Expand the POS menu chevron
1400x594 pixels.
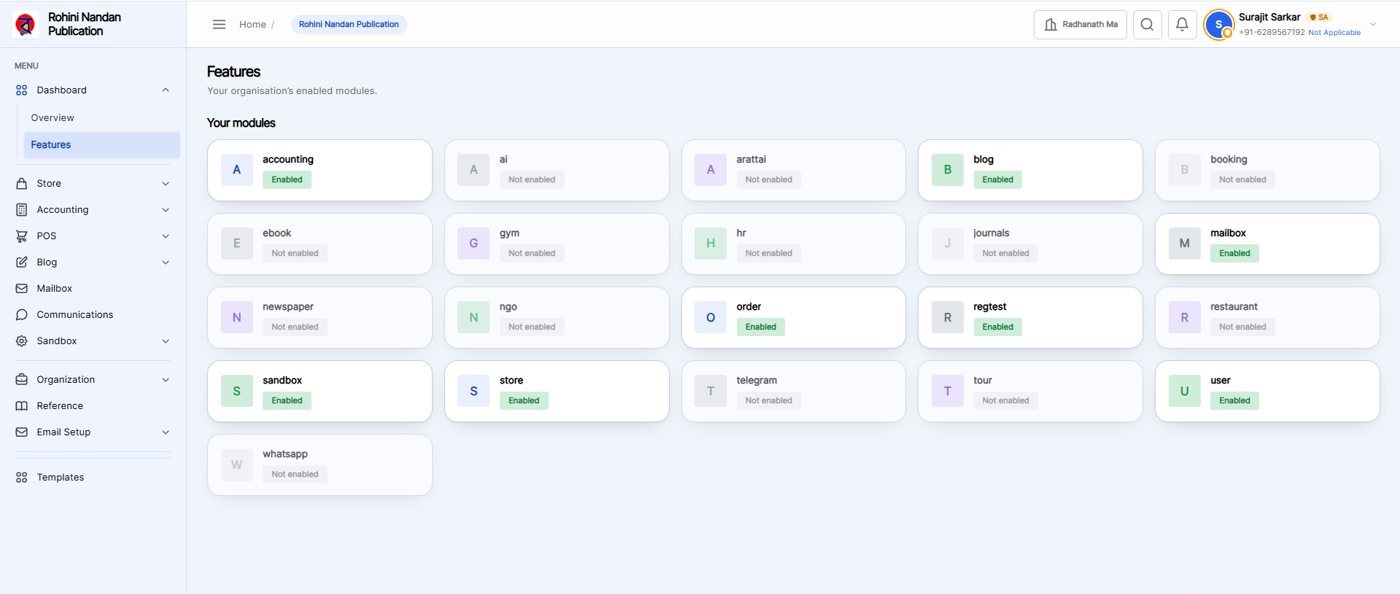pos(165,236)
